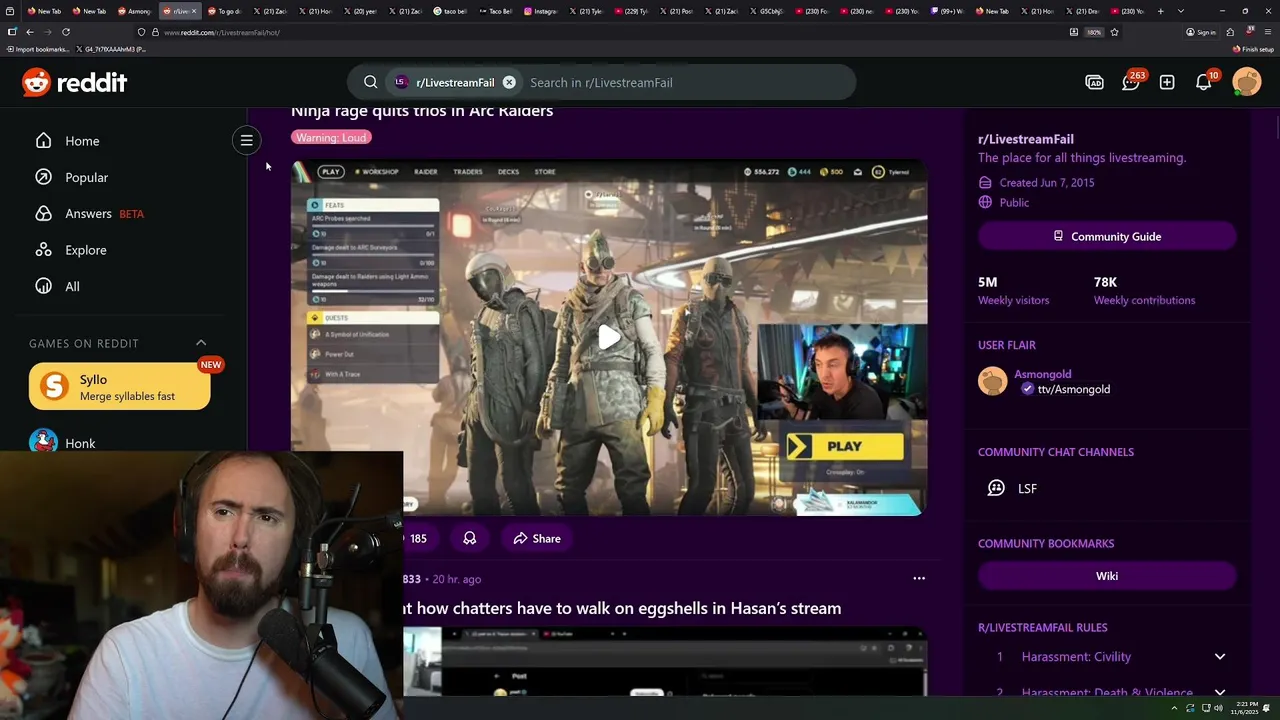Click the page vertical scrollbar
The height and width of the screenshot is (720, 1280).
(1276, 130)
